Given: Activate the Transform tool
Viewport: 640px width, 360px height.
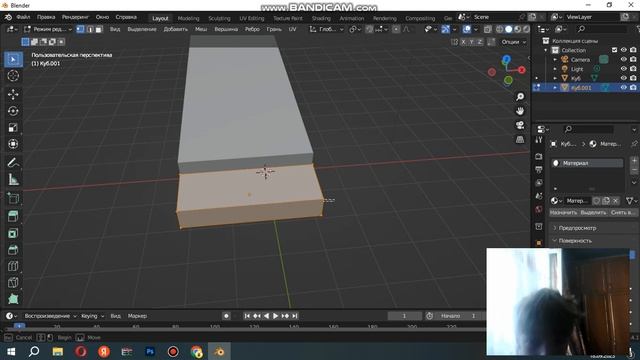Looking at the screenshot, I should 13,144.
